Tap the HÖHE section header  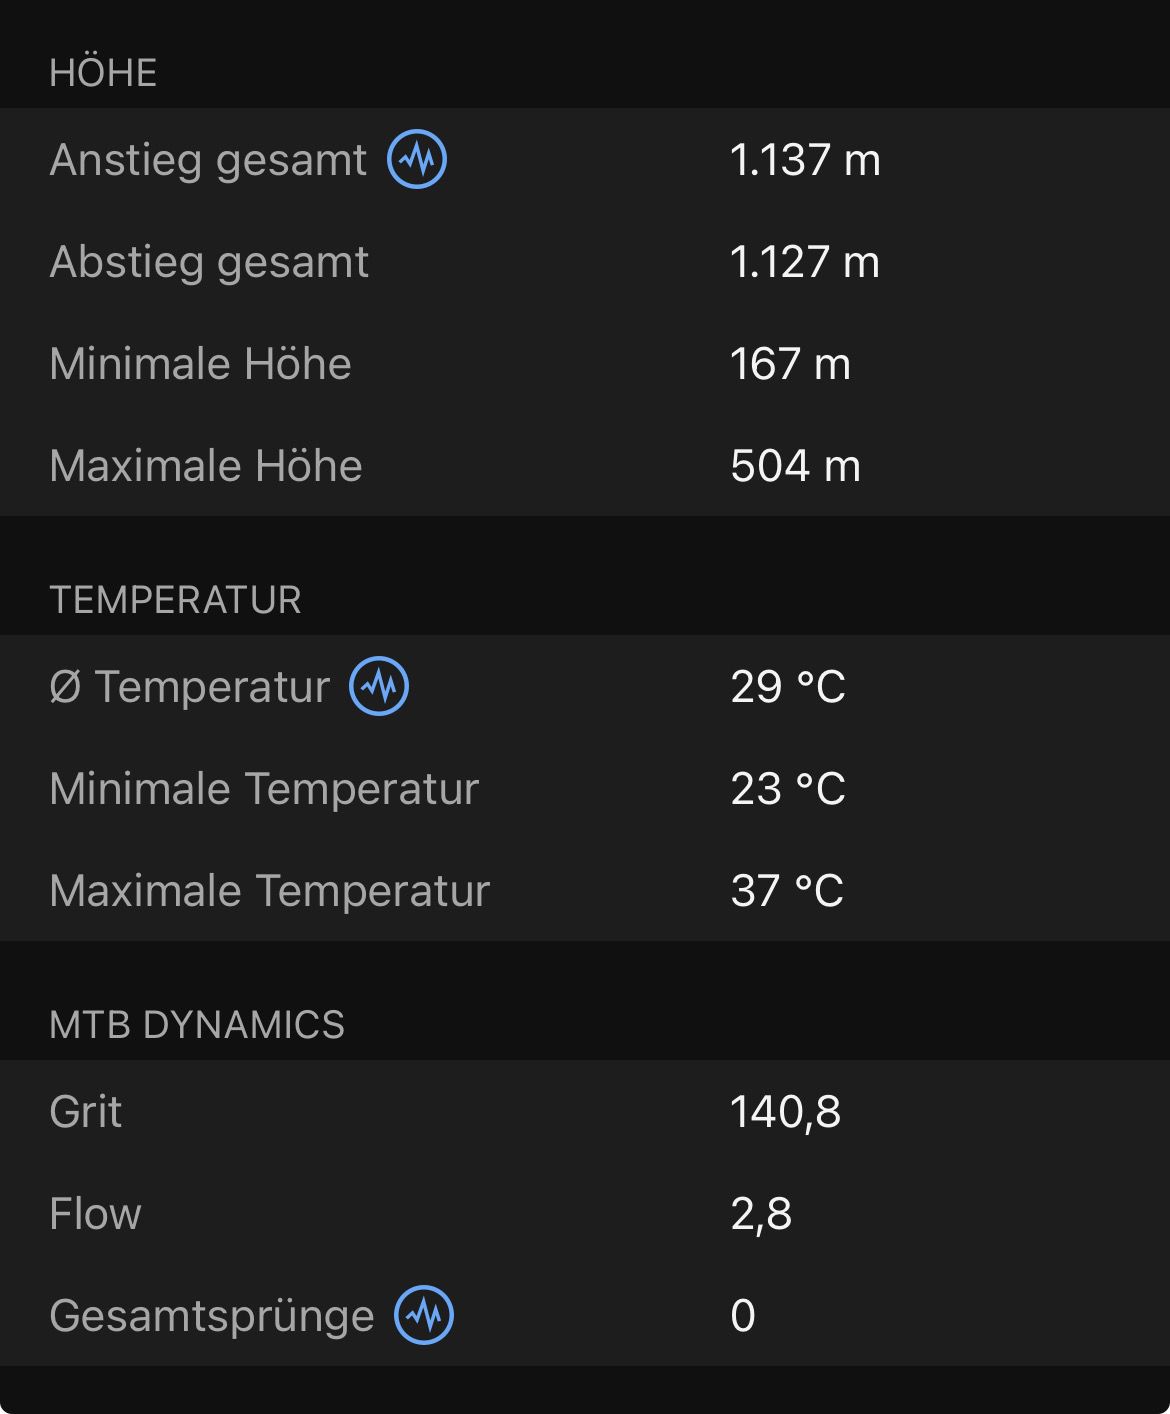tap(104, 73)
